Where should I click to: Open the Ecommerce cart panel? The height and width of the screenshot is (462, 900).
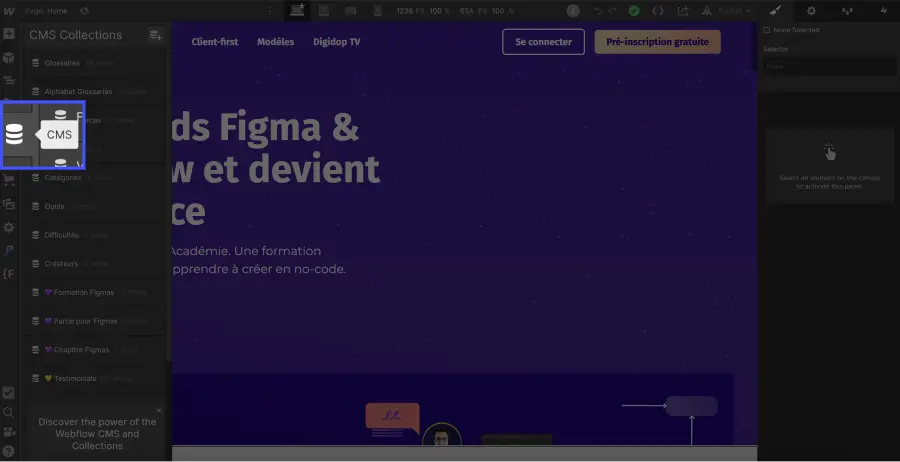[x=9, y=180]
